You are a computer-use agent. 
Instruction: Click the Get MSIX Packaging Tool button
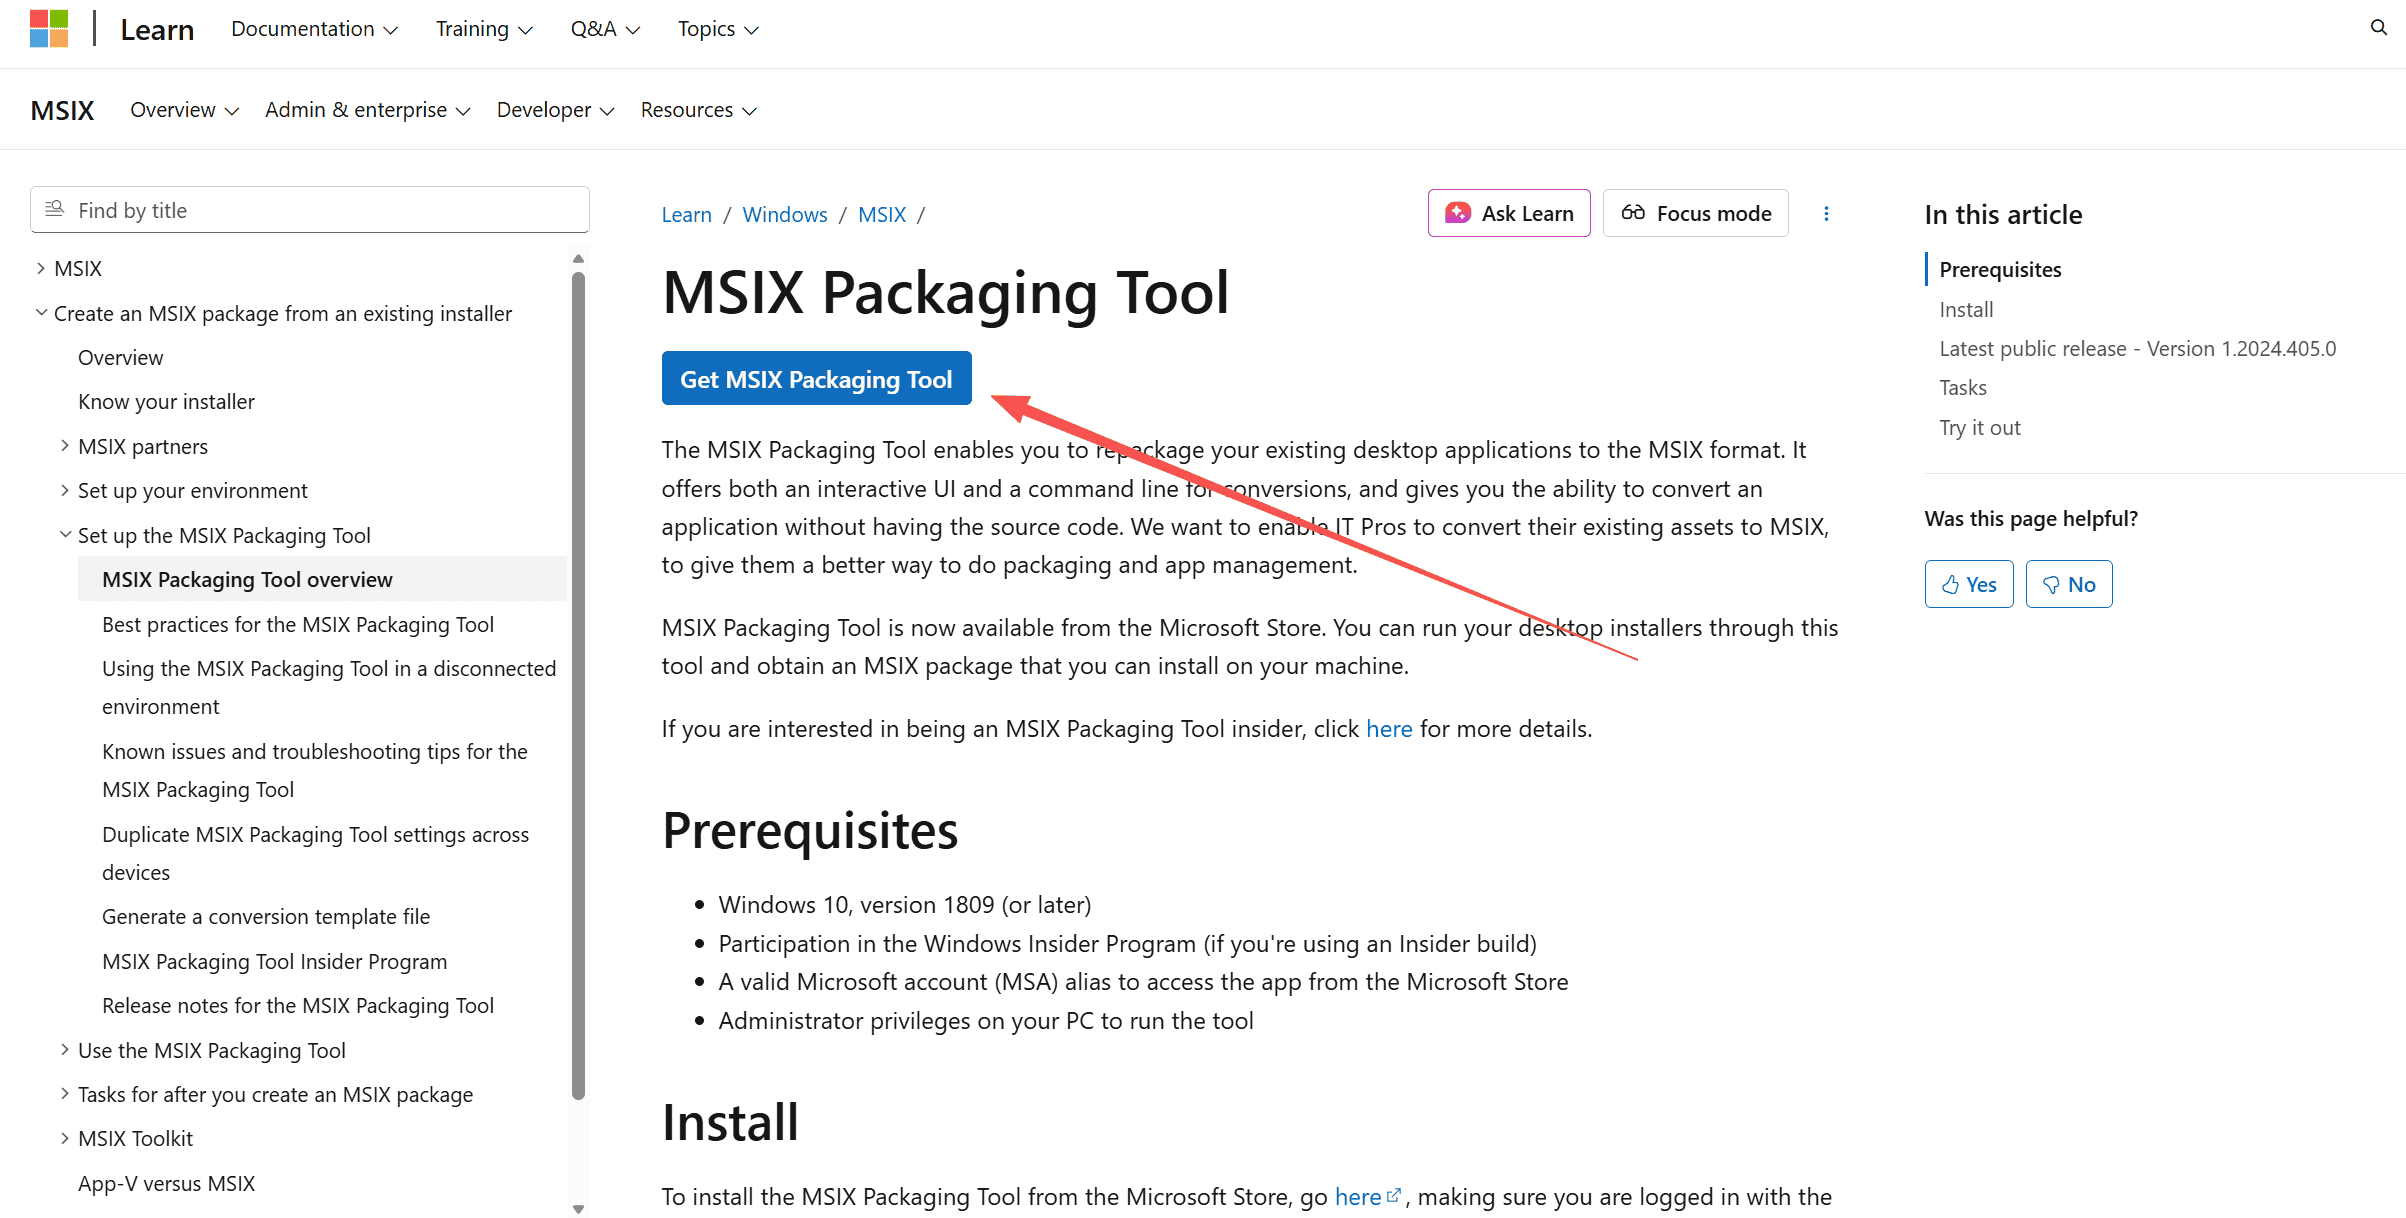(816, 379)
